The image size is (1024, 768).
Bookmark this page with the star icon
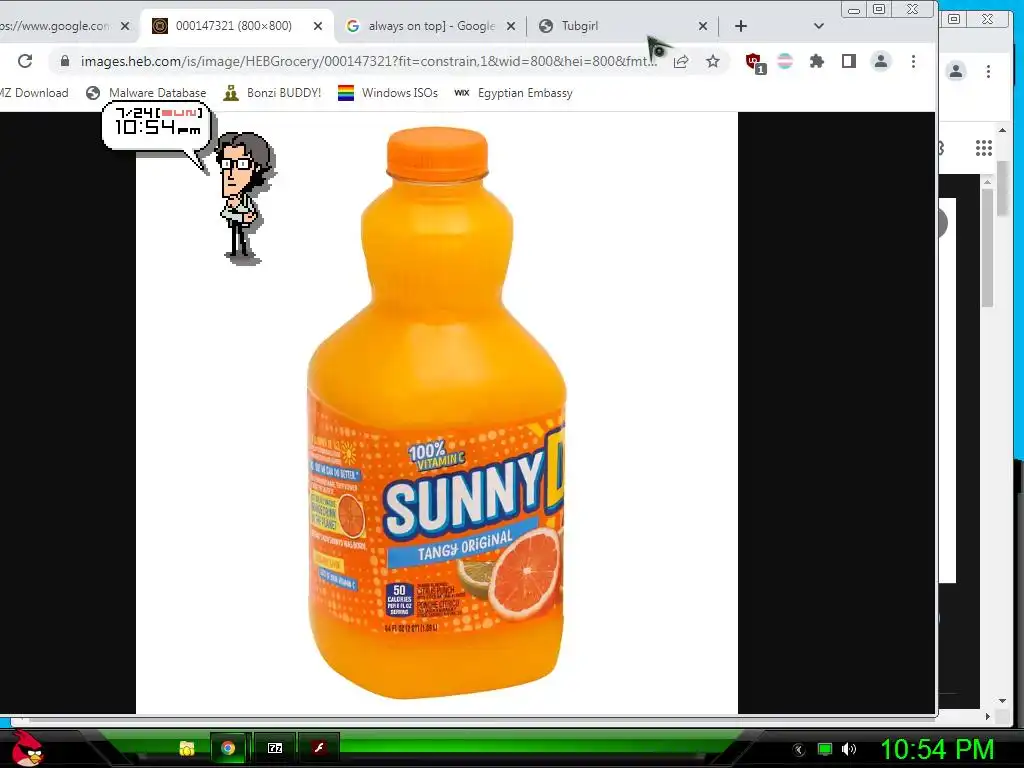pyautogui.click(x=712, y=61)
